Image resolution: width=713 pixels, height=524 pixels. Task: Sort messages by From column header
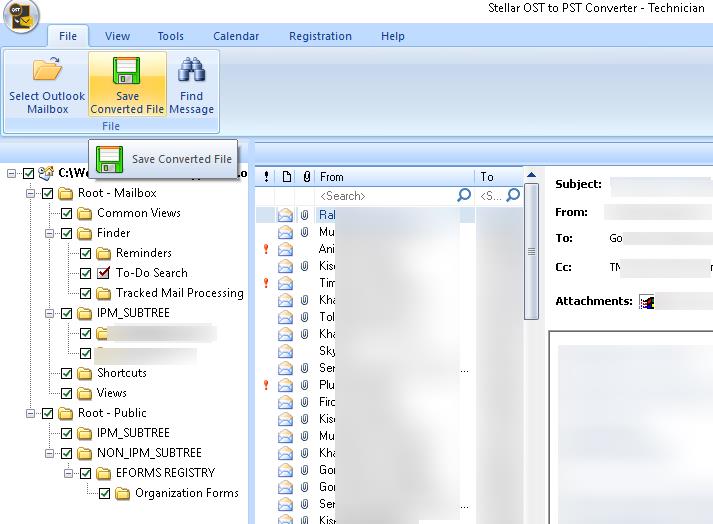395,177
